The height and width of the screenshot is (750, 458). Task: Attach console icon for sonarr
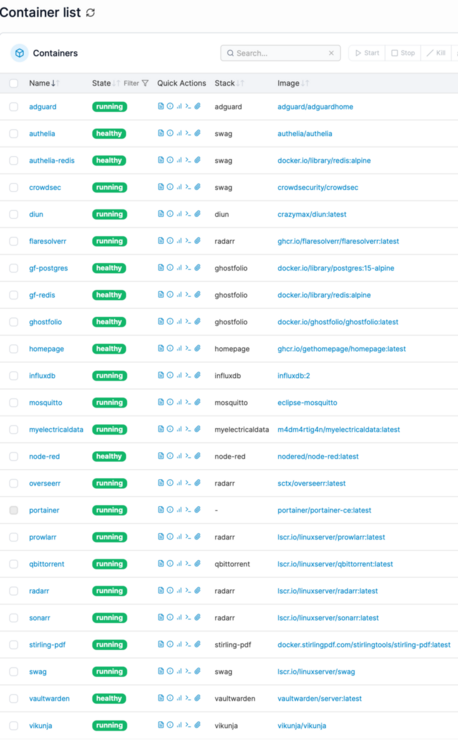tap(197, 618)
